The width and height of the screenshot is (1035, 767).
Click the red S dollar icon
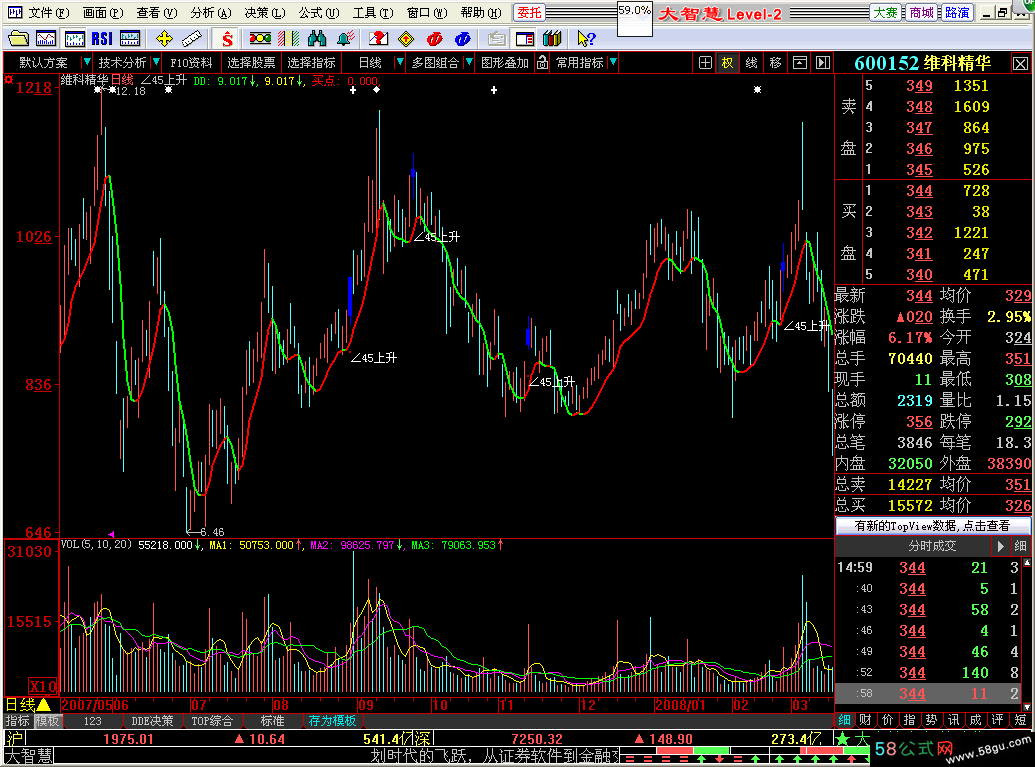(227, 39)
